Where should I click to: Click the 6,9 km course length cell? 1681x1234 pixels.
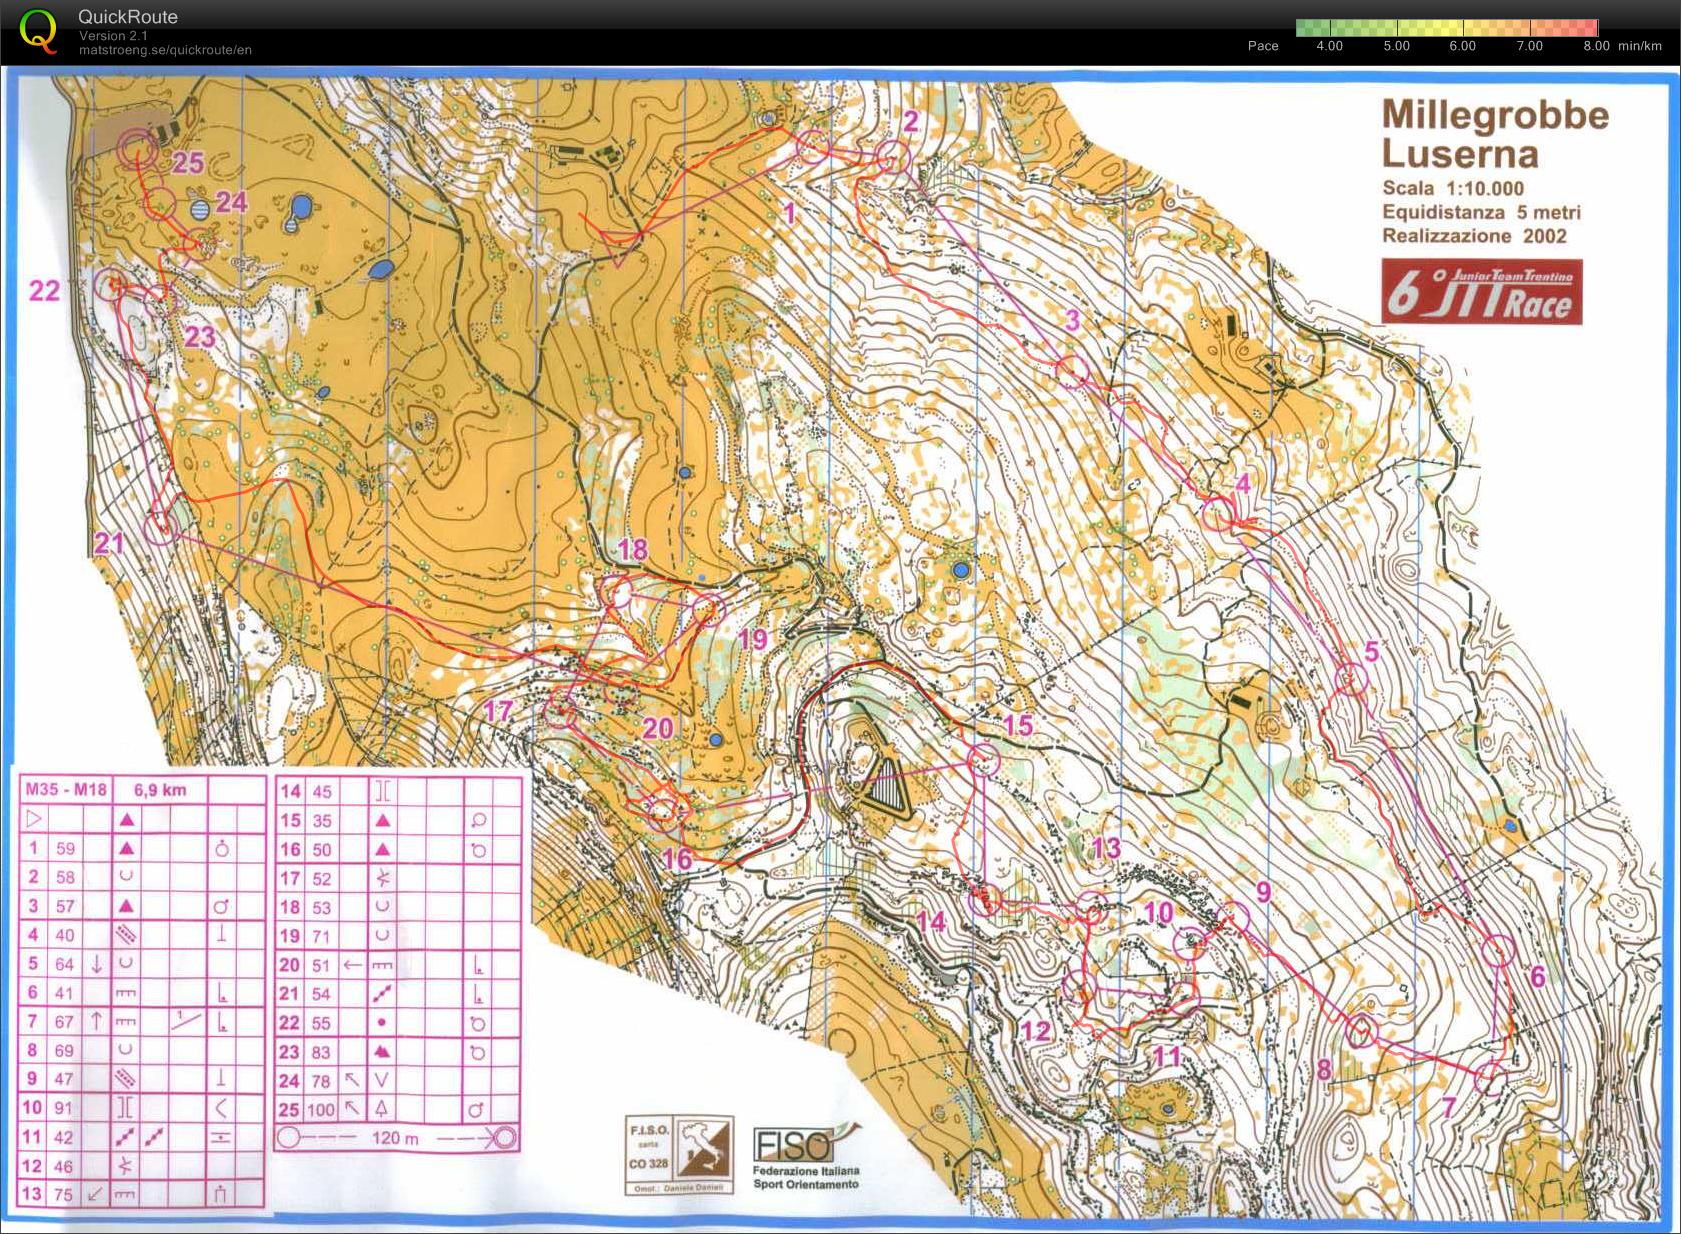160,790
